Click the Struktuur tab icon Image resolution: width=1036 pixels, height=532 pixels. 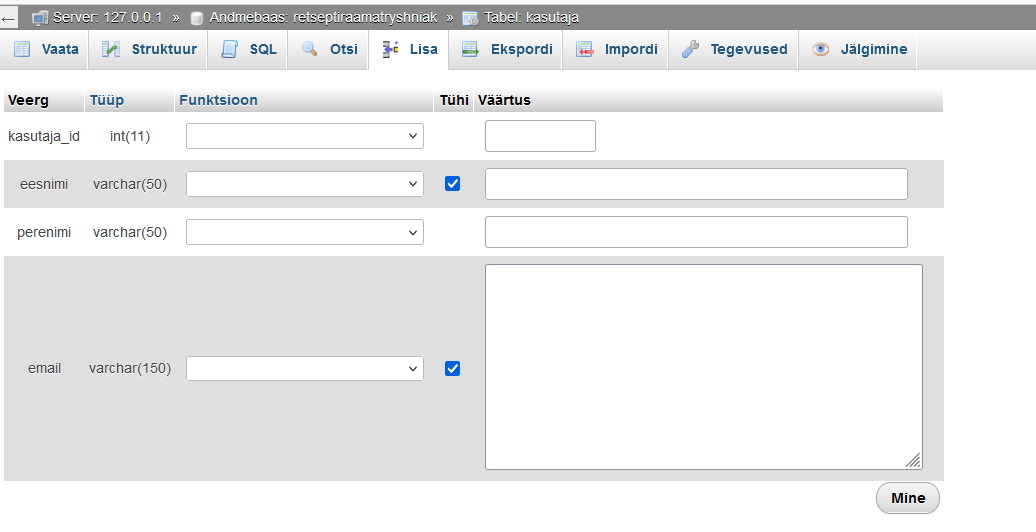(x=112, y=49)
